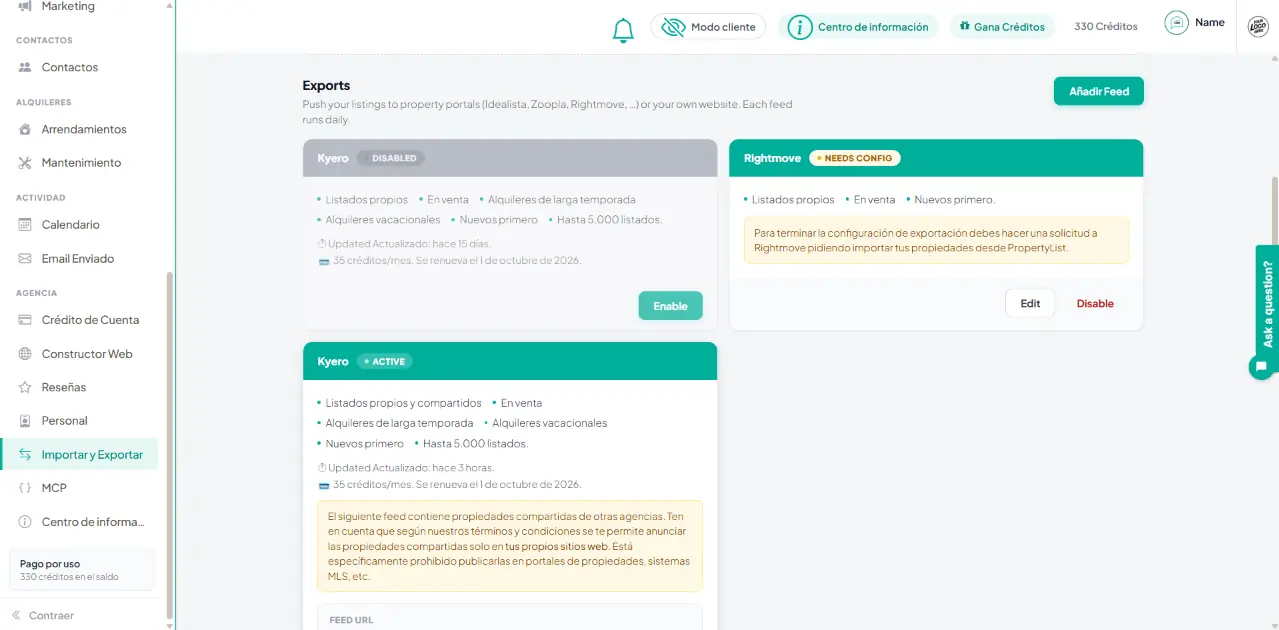Click the FEED URL label
The image size is (1279, 630).
tap(351, 620)
